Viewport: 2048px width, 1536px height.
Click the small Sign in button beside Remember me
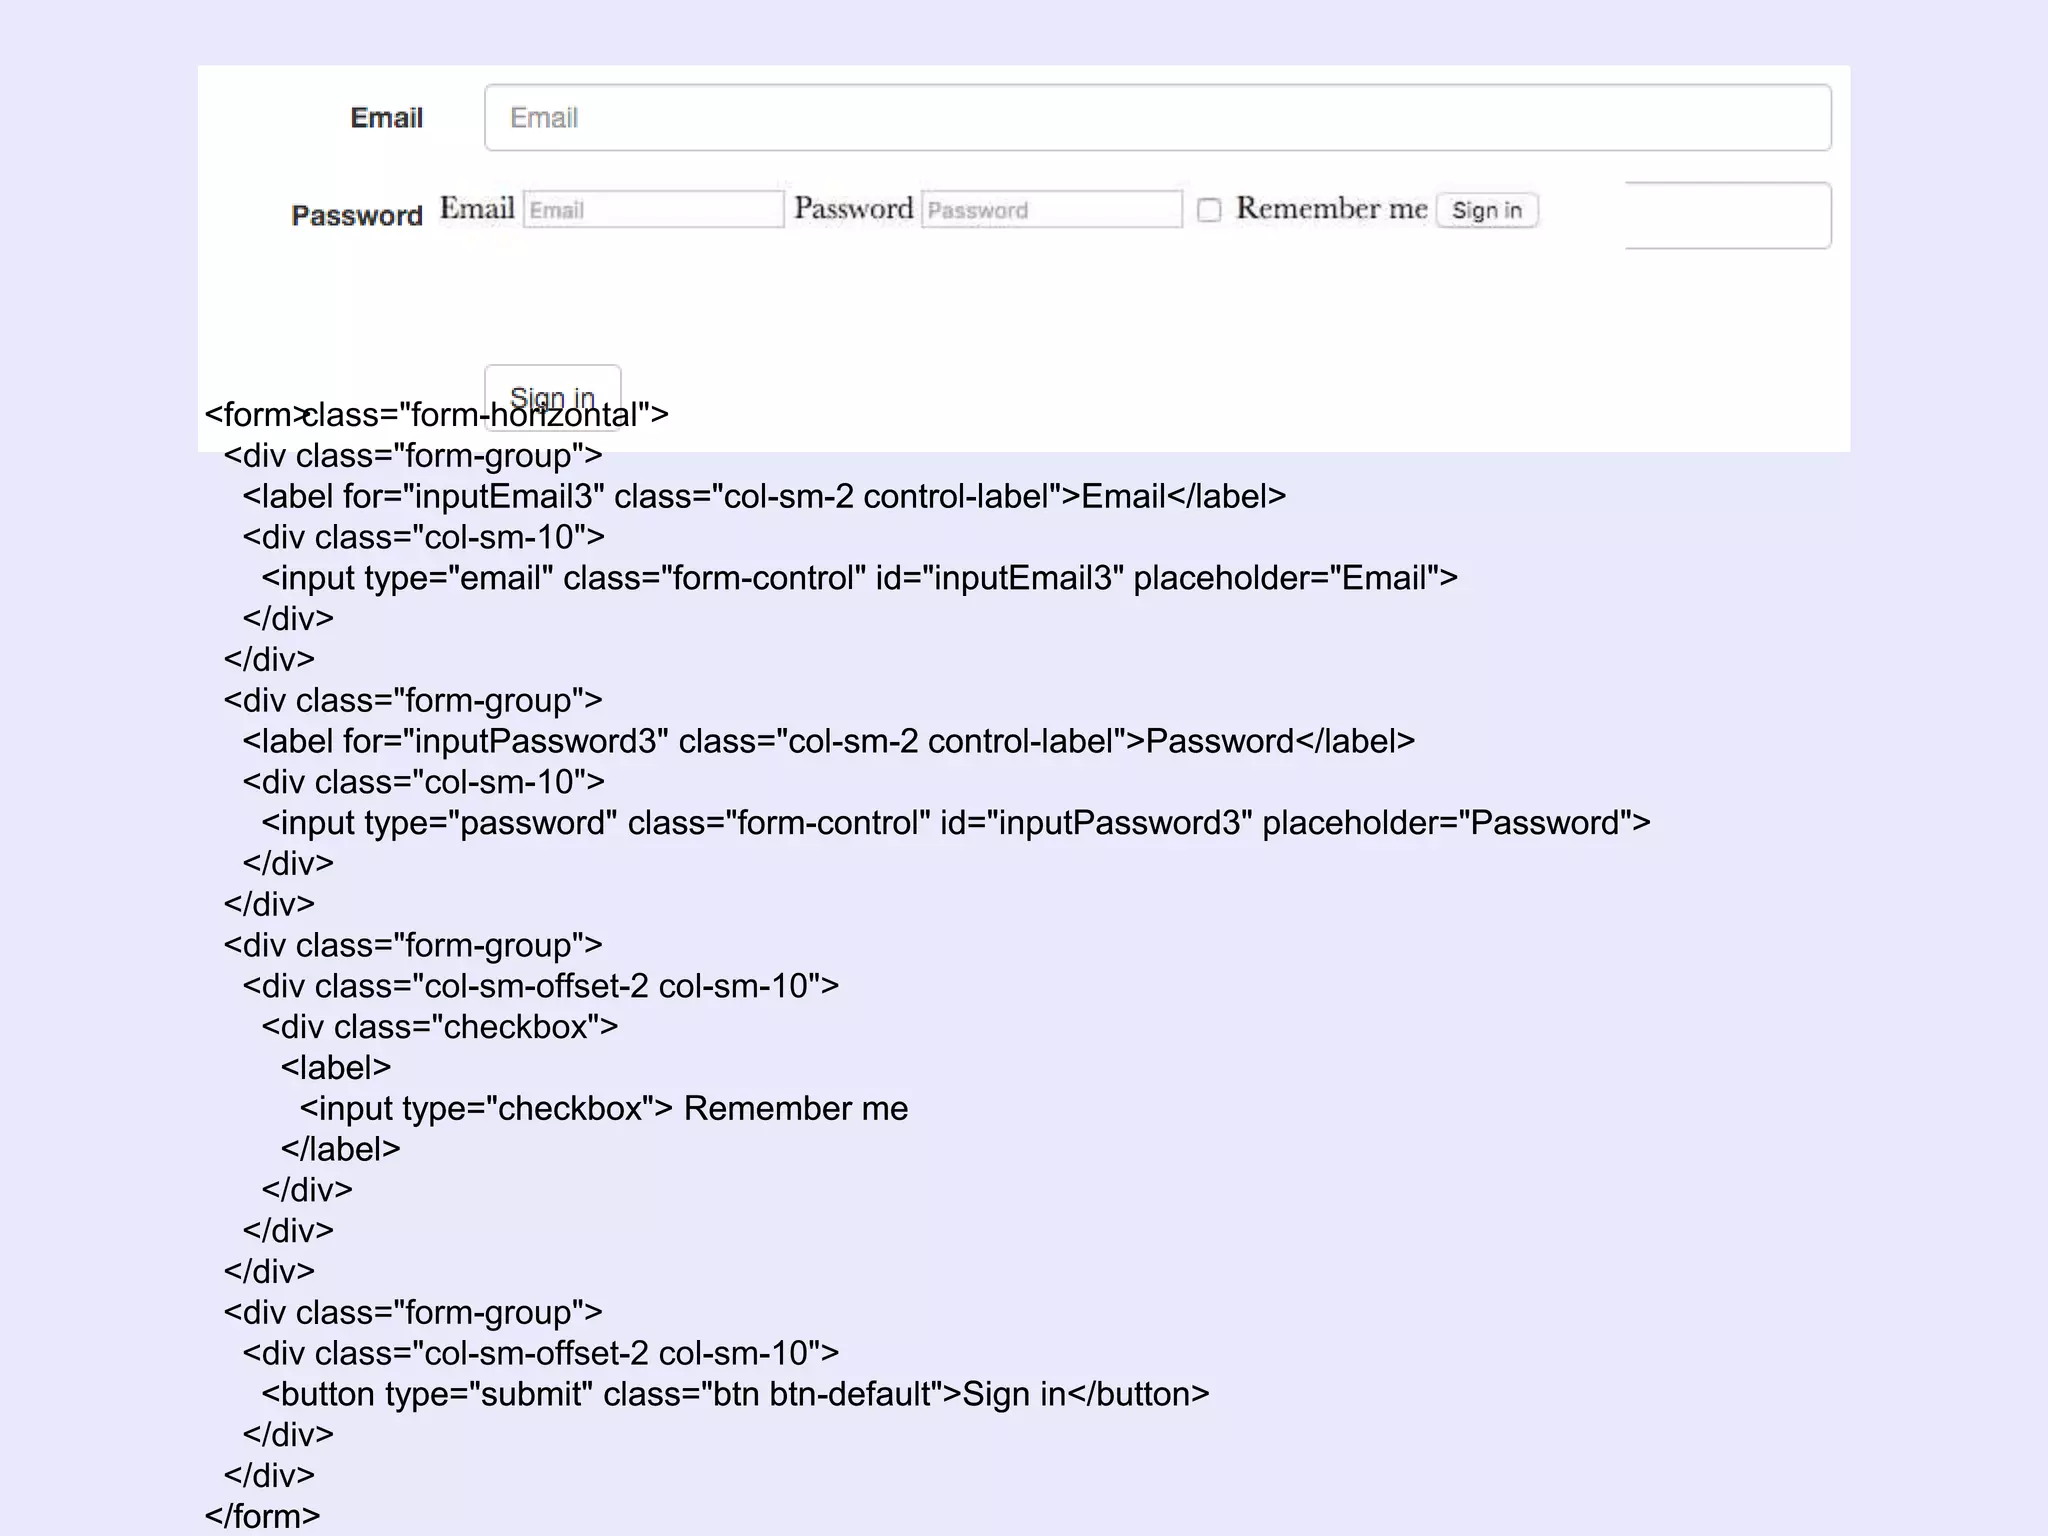click(1487, 210)
